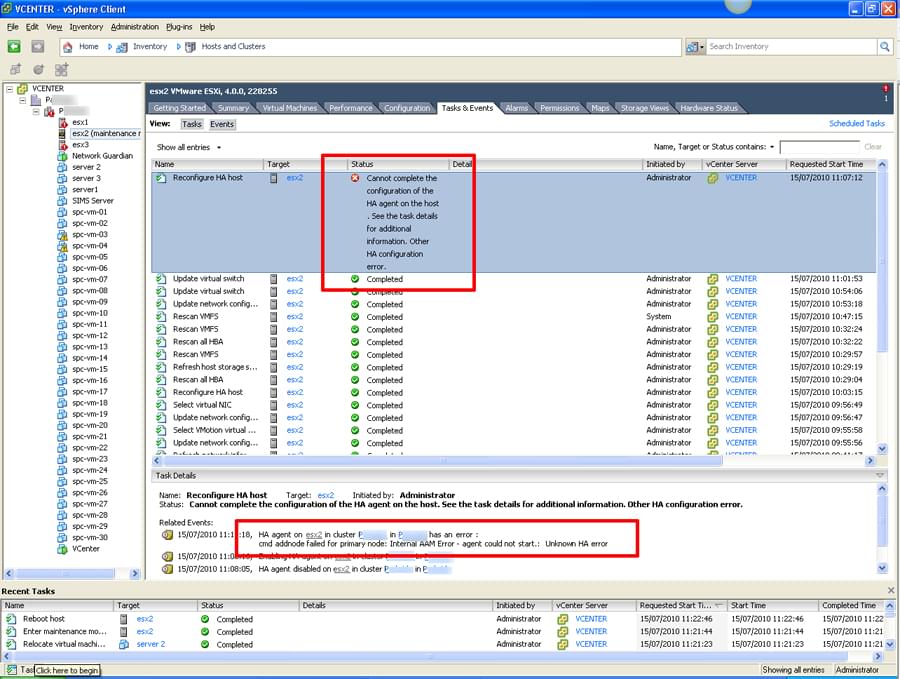
Task: Switch to the Virtual Machines tab
Action: point(289,108)
